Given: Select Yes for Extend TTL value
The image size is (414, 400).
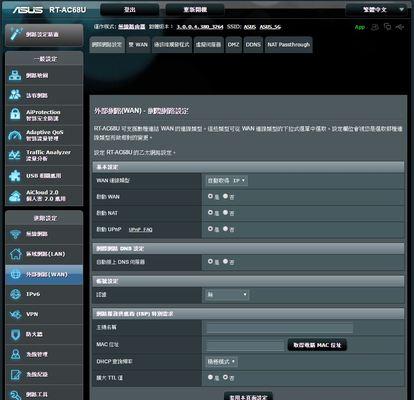Looking at the screenshot, I should pos(210,377).
